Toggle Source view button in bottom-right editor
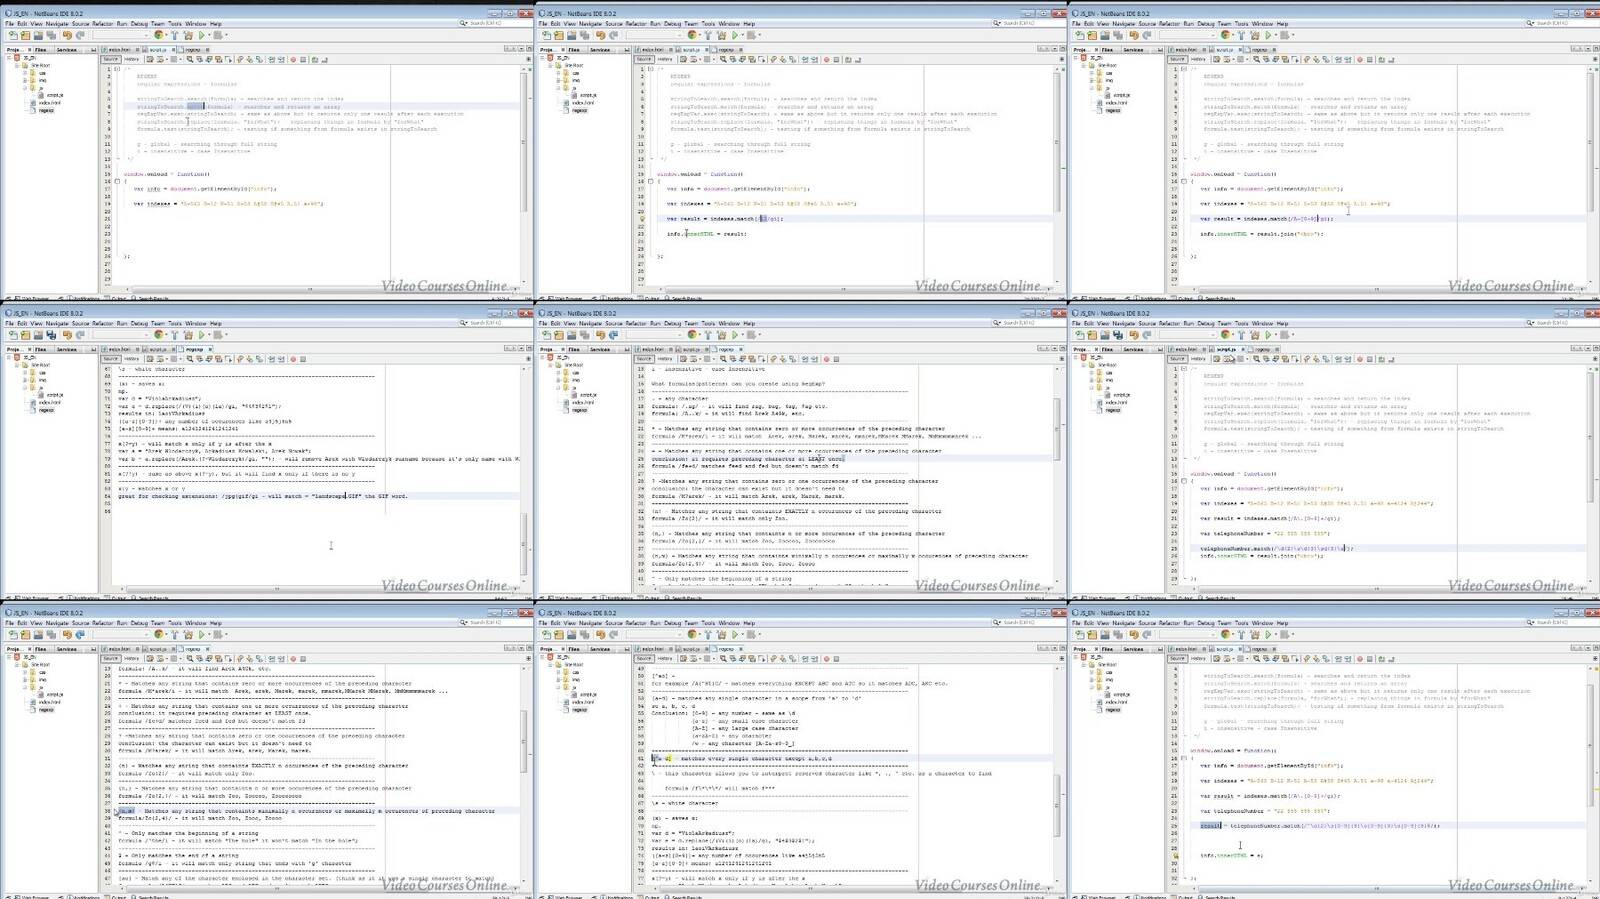Image resolution: width=1600 pixels, height=899 pixels. [1177, 659]
